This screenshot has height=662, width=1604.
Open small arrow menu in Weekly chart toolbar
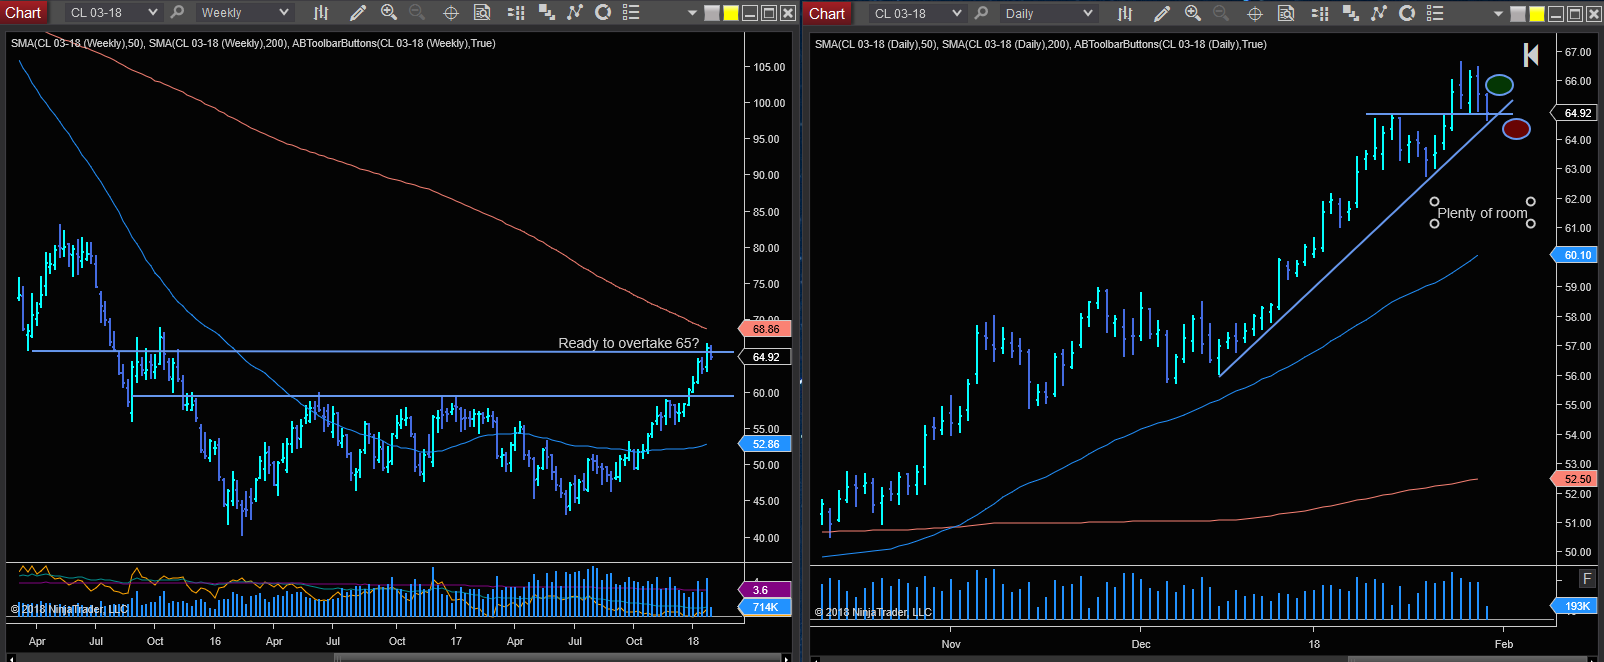point(693,14)
